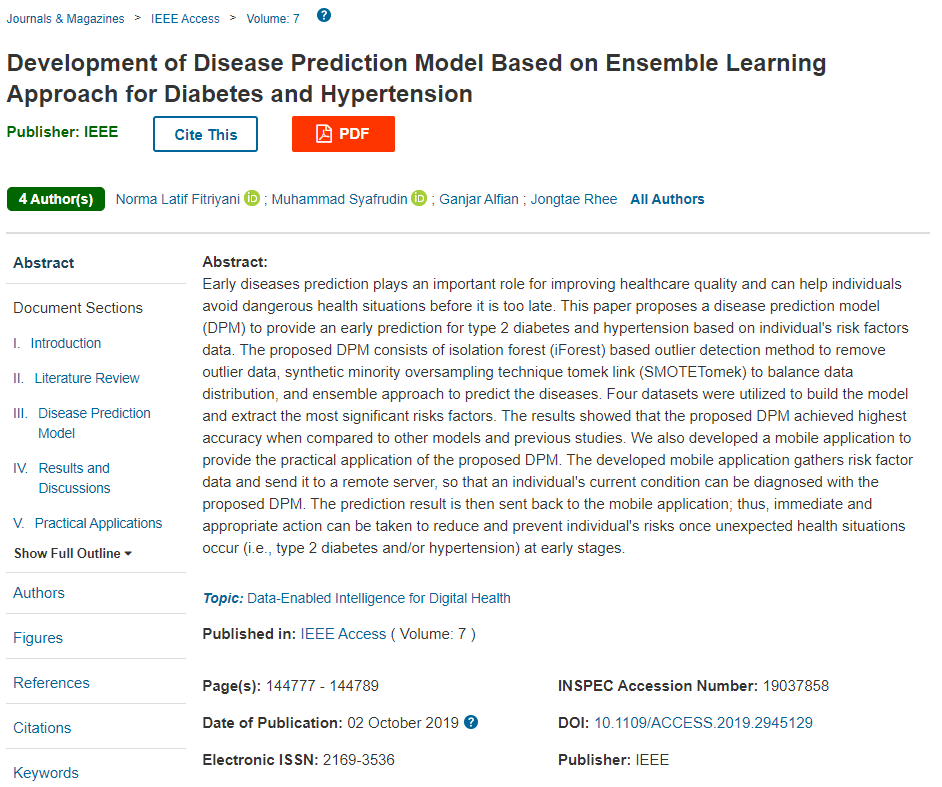The height and width of the screenshot is (787, 942).
Task: Jump to Literature Review section
Action: point(87,378)
